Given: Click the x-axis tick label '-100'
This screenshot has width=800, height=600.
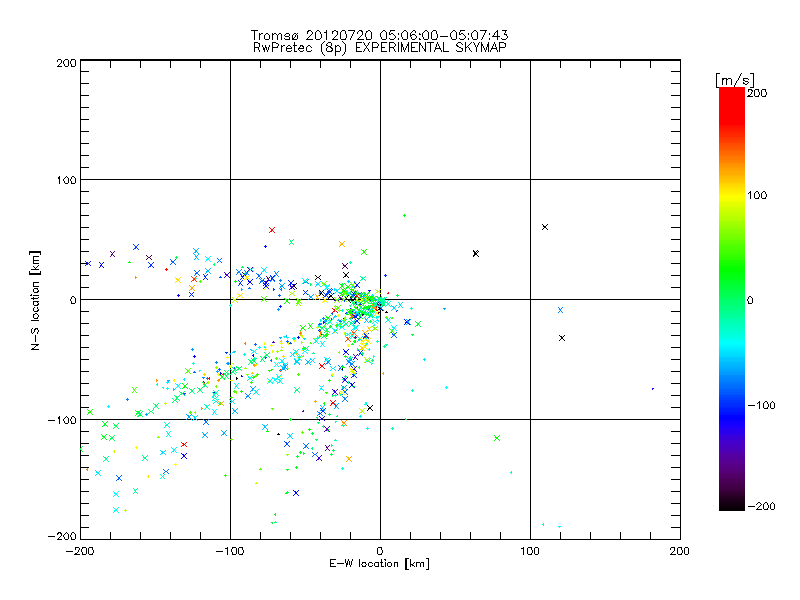Looking at the screenshot, I should [230, 551].
